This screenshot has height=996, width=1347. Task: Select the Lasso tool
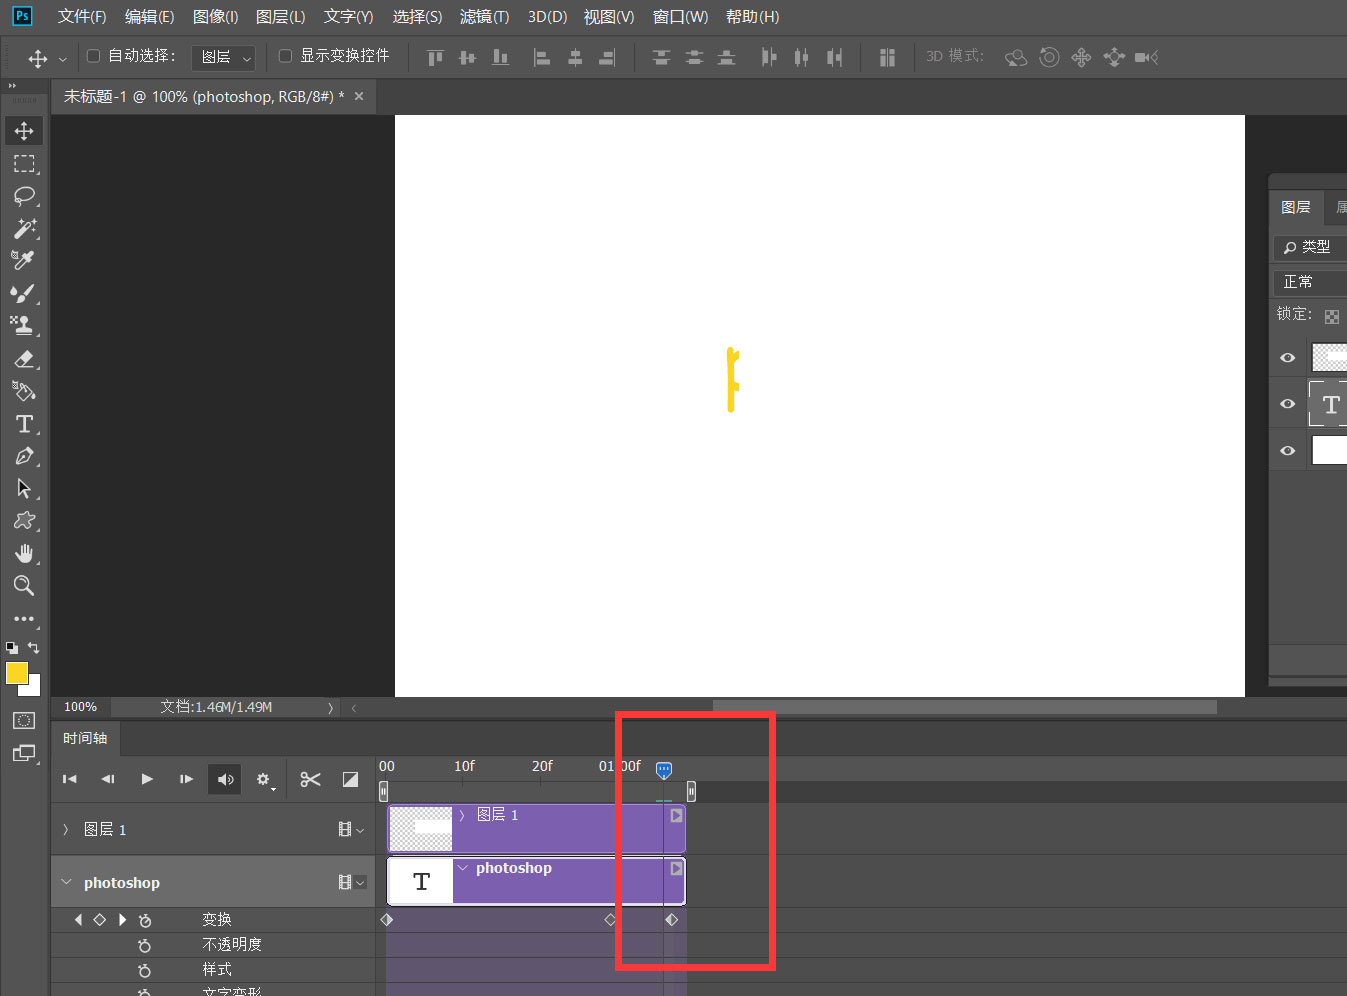click(x=24, y=196)
